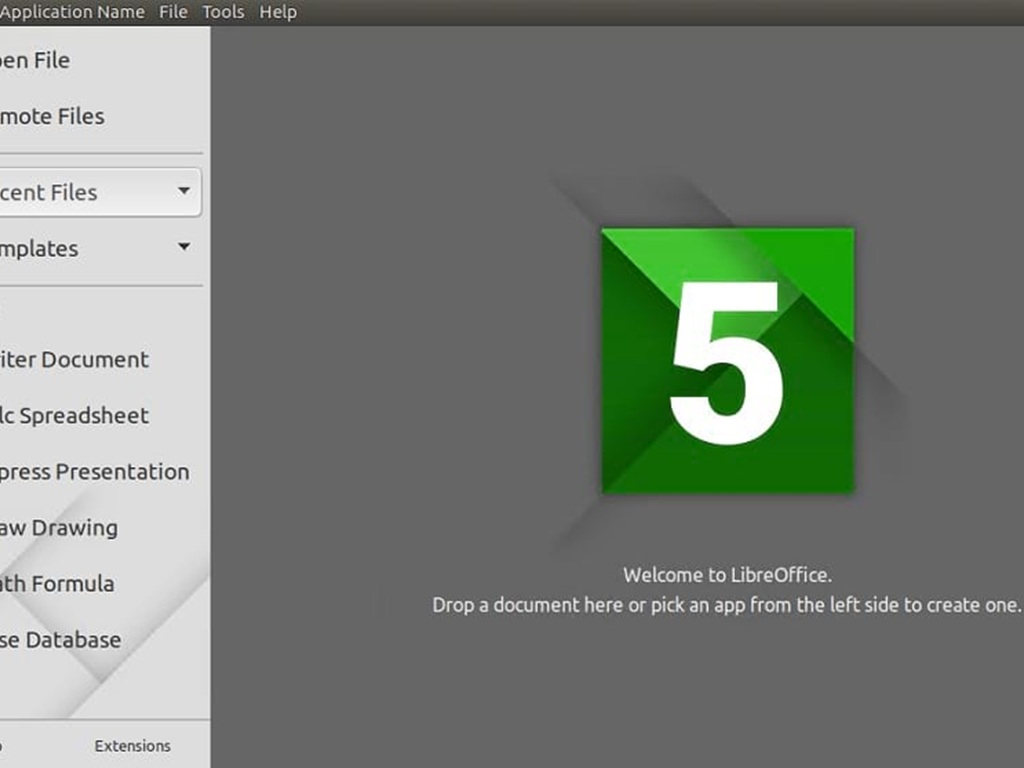Click the green LibreOffice 5 logo
1024x768 pixels.
pos(727,361)
